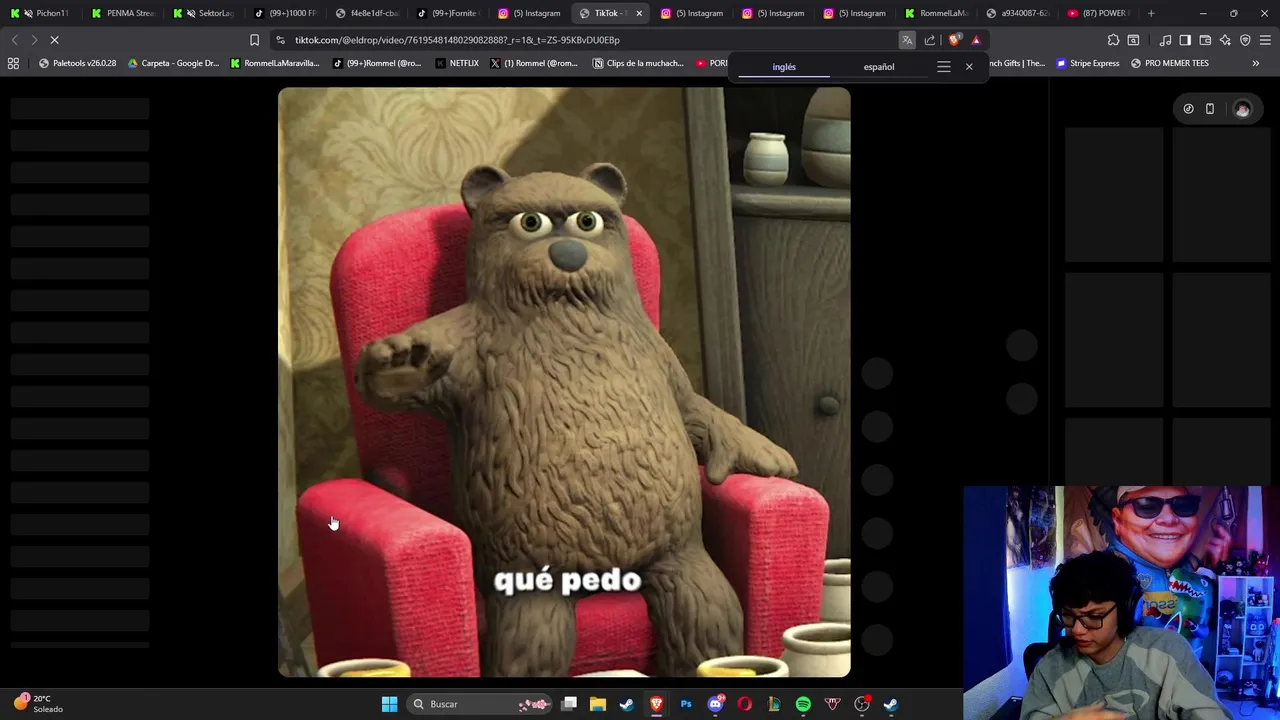1280x720 pixels.
Task: Open the tab search icon in the toolbar
Action: coord(1133,40)
